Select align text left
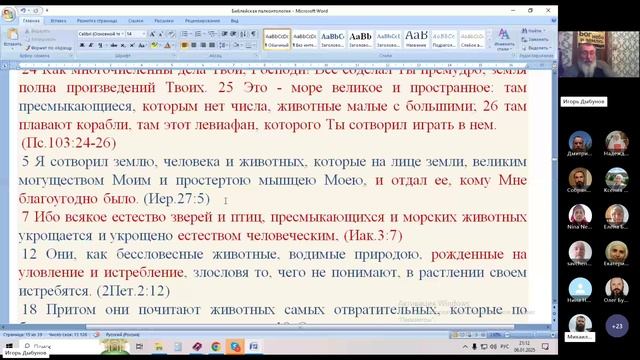Viewport: 640px width, 360px height. pyautogui.click(x=184, y=45)
